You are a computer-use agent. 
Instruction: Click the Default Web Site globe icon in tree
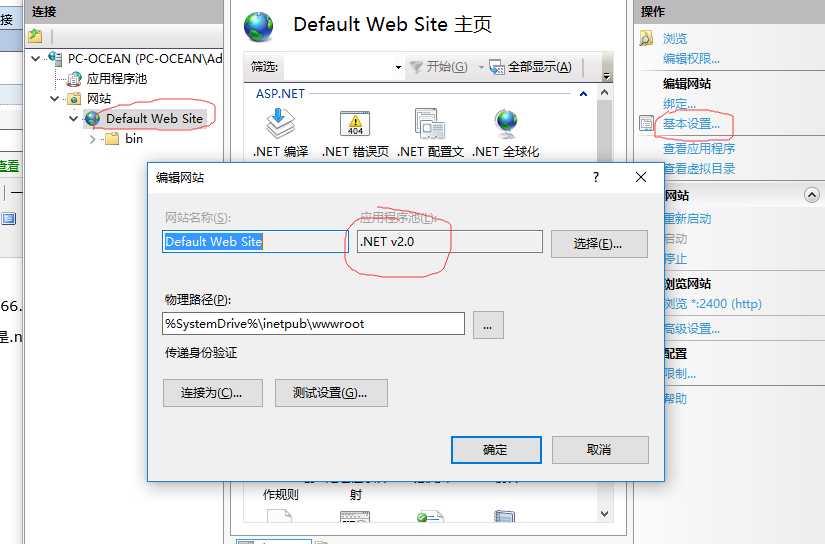pyautogui.click(x=93, y=118)
